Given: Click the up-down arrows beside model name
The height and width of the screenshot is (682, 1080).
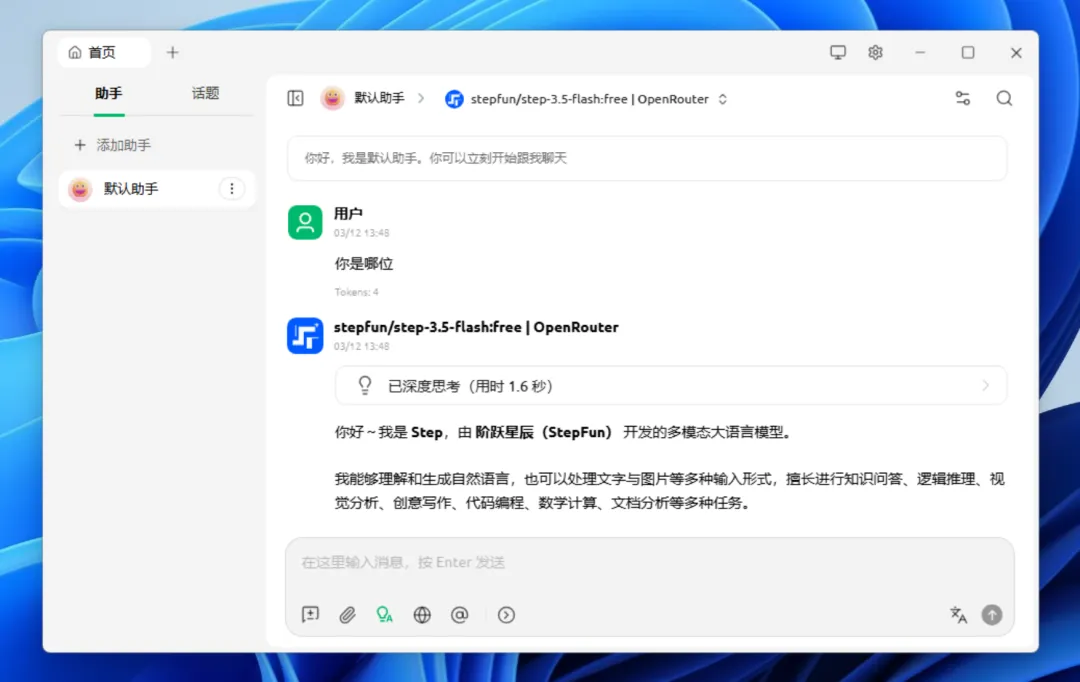Looking at the screenshot, I should [x=723, y=99].
